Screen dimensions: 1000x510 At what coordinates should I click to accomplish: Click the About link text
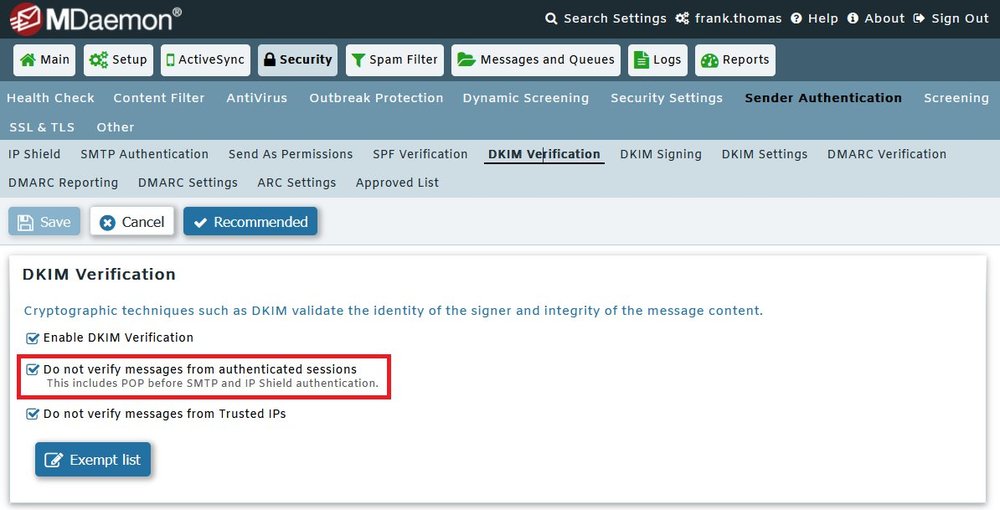pos(885,18)
